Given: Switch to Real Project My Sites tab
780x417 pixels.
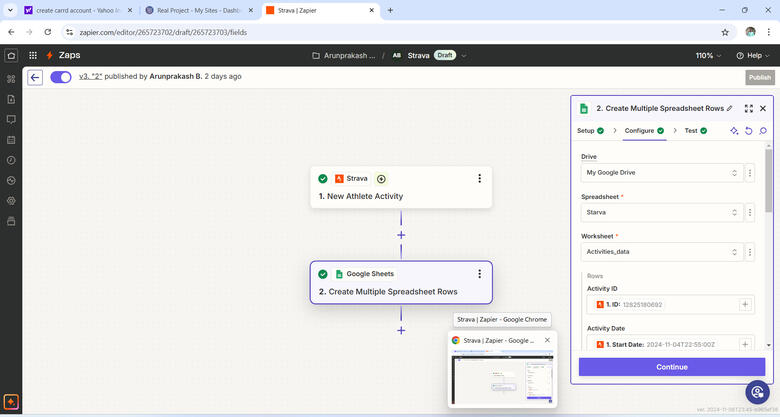Looking at the screenshot, I should [199, 10].
